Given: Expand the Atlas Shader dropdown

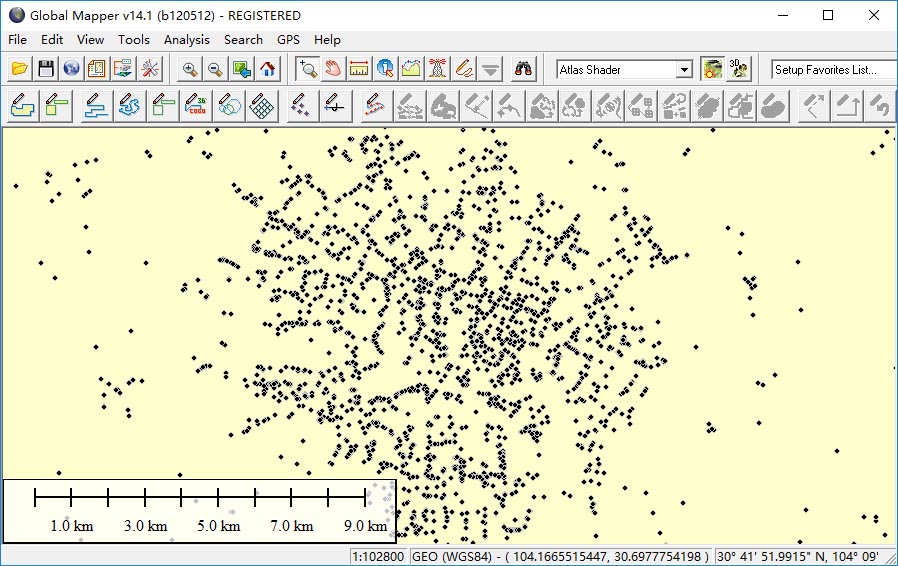Looking at the screenshot, I should click(684, 70).
